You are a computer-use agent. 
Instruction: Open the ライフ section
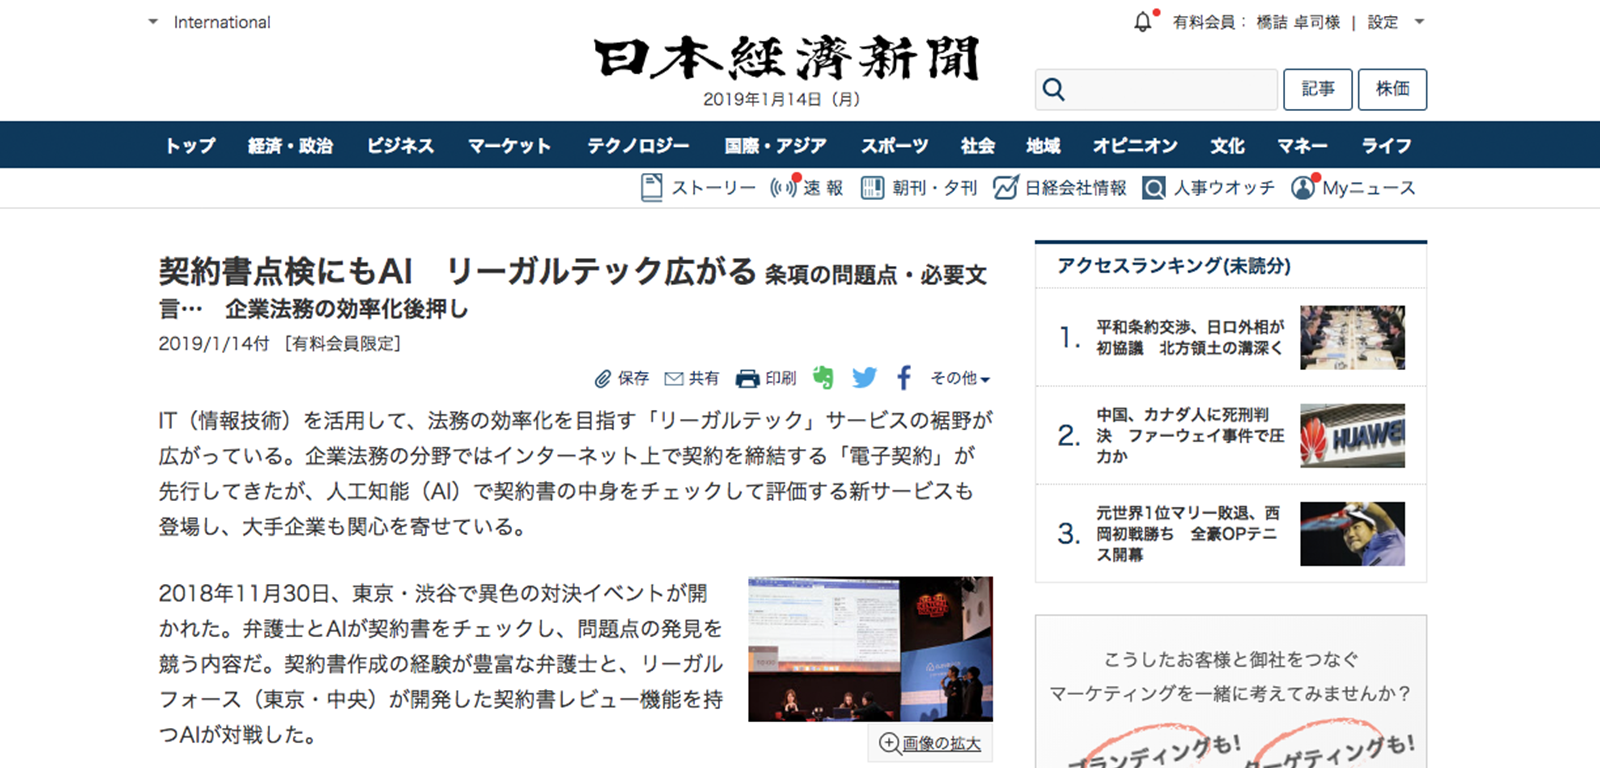1386,146
